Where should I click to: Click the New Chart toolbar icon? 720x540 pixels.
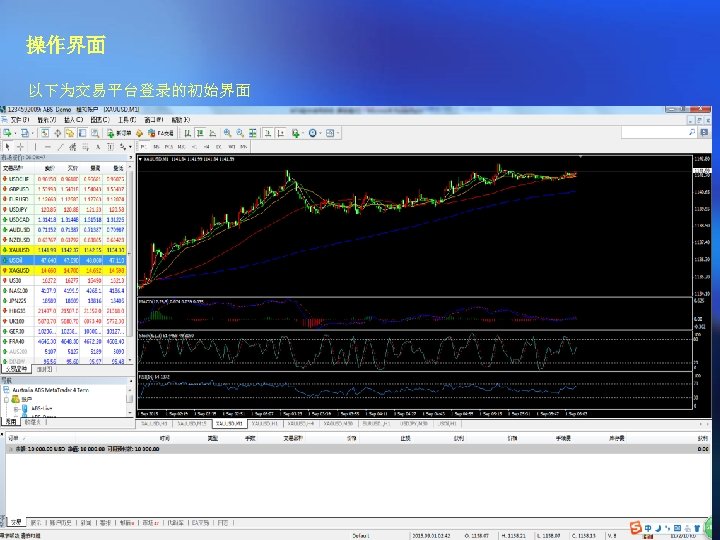[7, 133]
